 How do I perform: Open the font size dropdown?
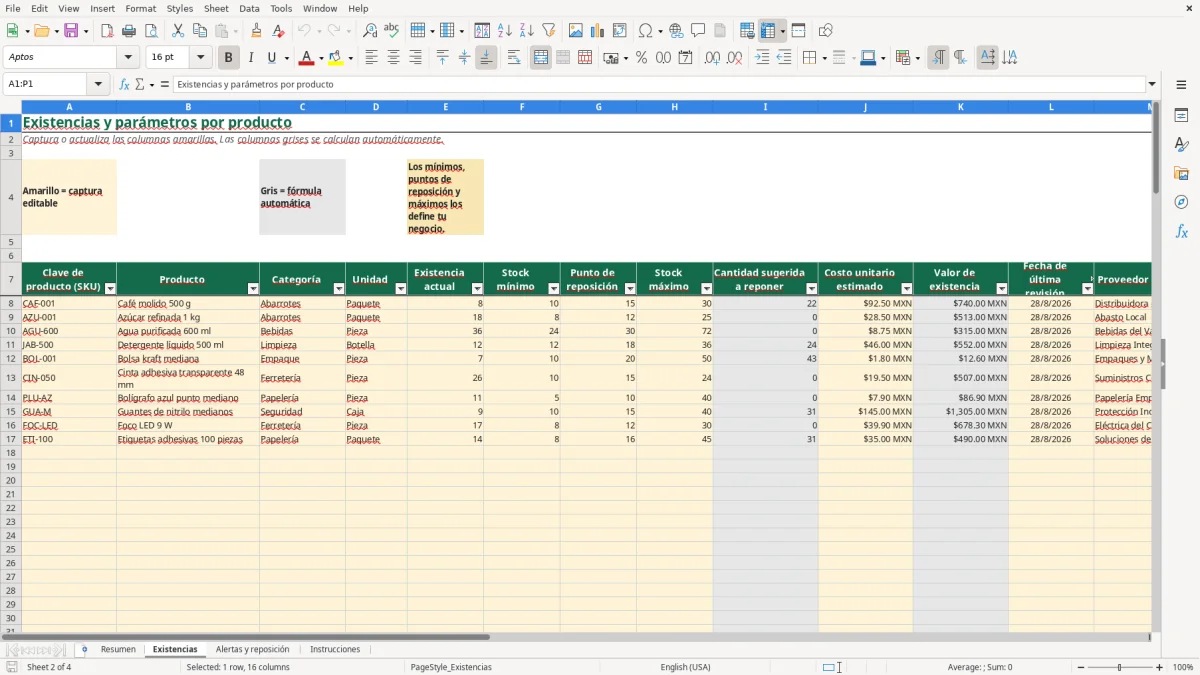[x=200, y=58]
